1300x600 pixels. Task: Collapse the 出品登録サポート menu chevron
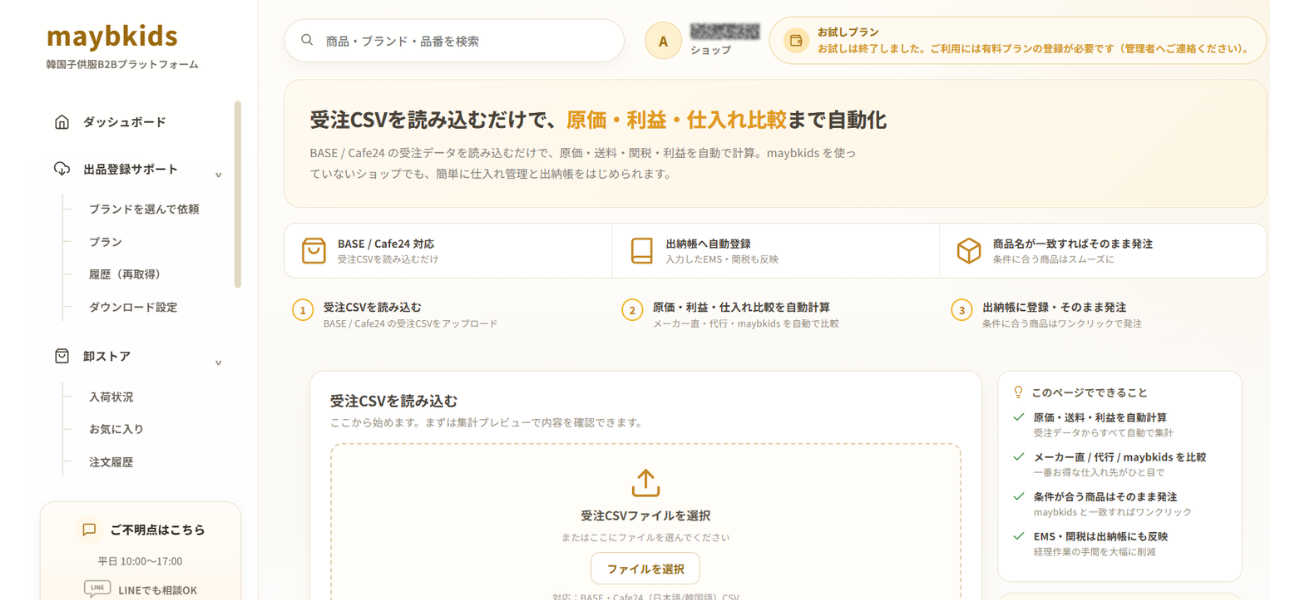coord(219,175)
